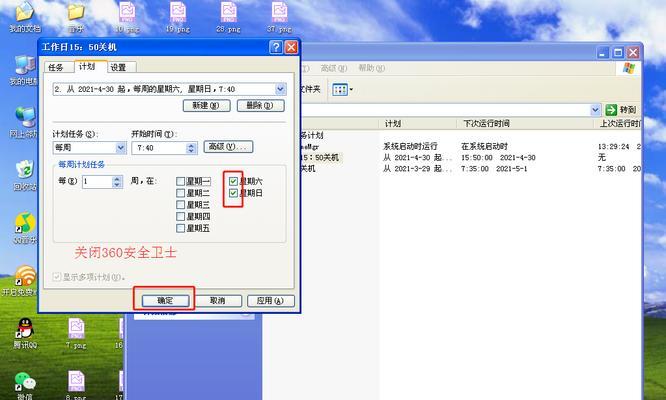Select the 28.png desktop file
666x400 pixels.
(229, 17)
